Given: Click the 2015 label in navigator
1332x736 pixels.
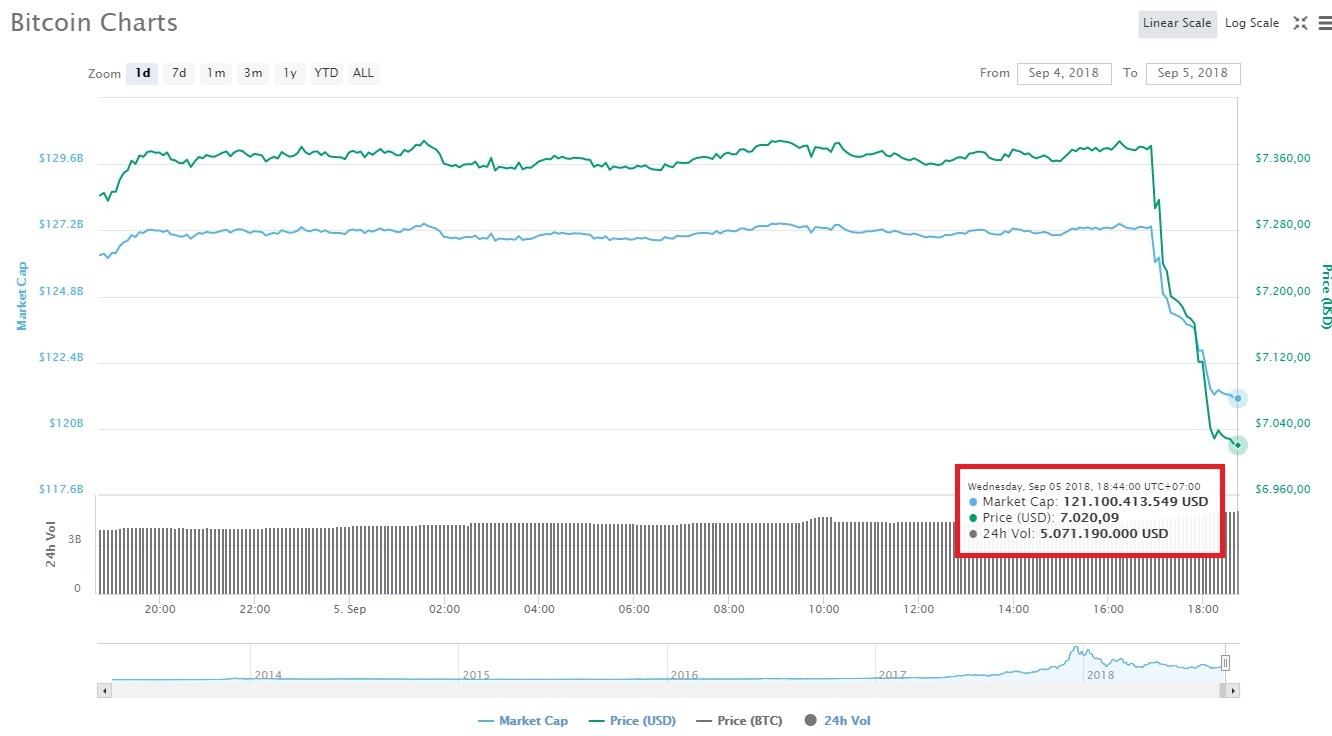Looking at the screenshot, I should click(x=476, y=675).
